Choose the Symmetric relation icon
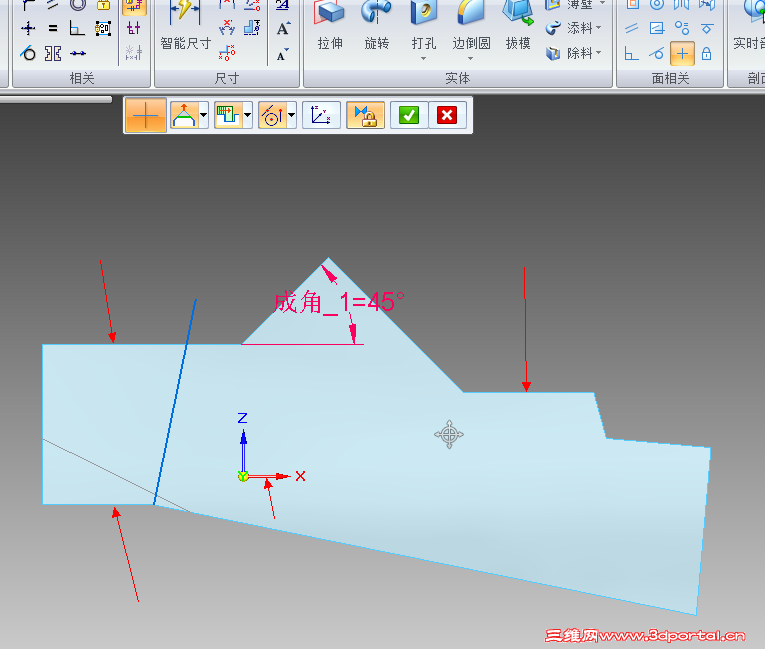Image resolution: width=765 pixels, height=649 pixels. [x=53, y=53]
